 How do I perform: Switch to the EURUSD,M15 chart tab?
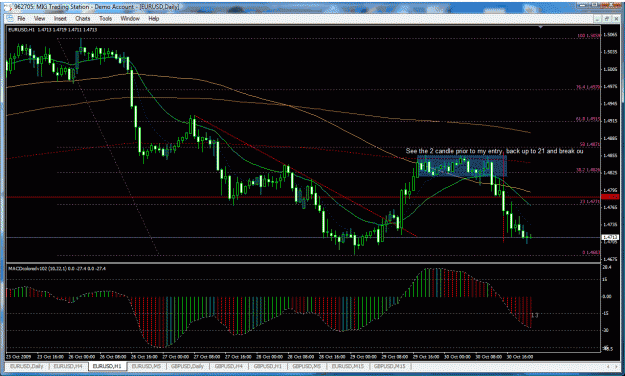pos(348,366)
